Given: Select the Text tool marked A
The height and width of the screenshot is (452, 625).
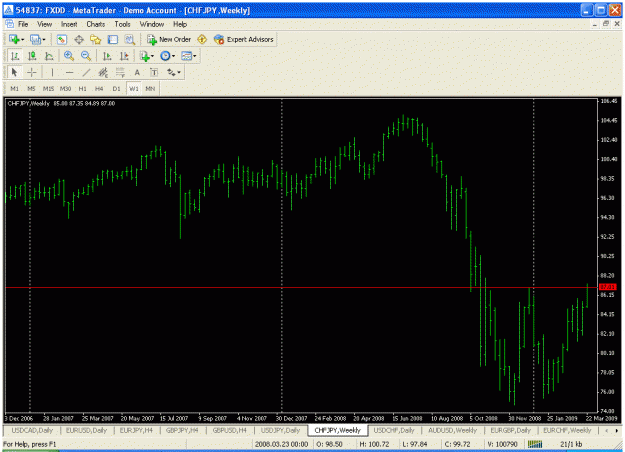Looking at the screenshot, I should pos(137,73).
